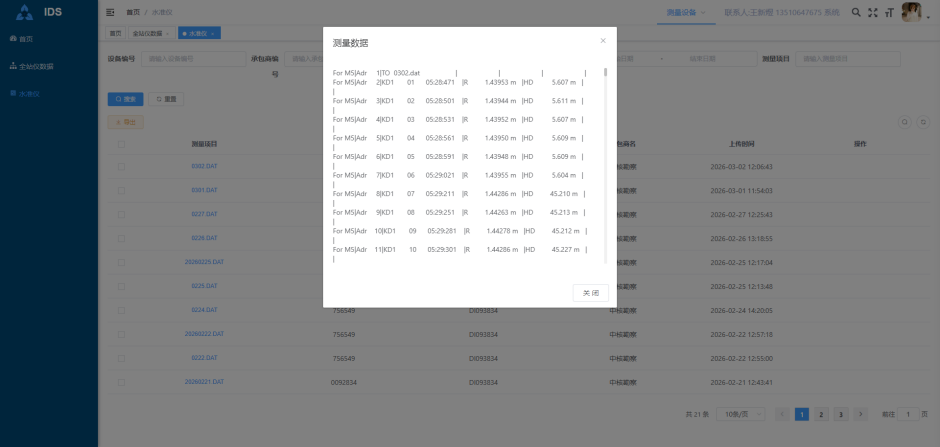Screen dimensions: 940x447
Task: Click the font size icon in header
Action: [x=889, y=13]
